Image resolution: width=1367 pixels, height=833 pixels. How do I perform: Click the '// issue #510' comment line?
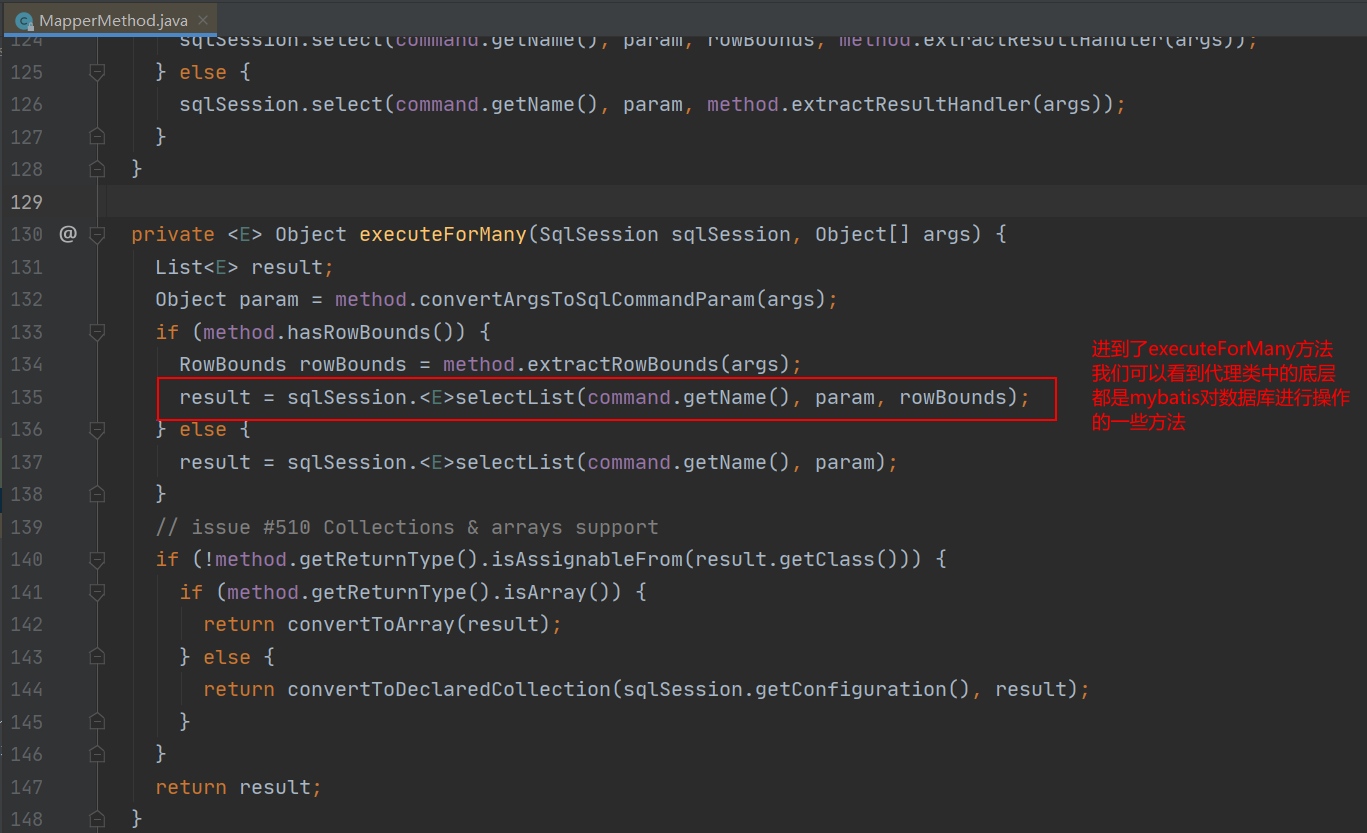(x=407, y=527)
